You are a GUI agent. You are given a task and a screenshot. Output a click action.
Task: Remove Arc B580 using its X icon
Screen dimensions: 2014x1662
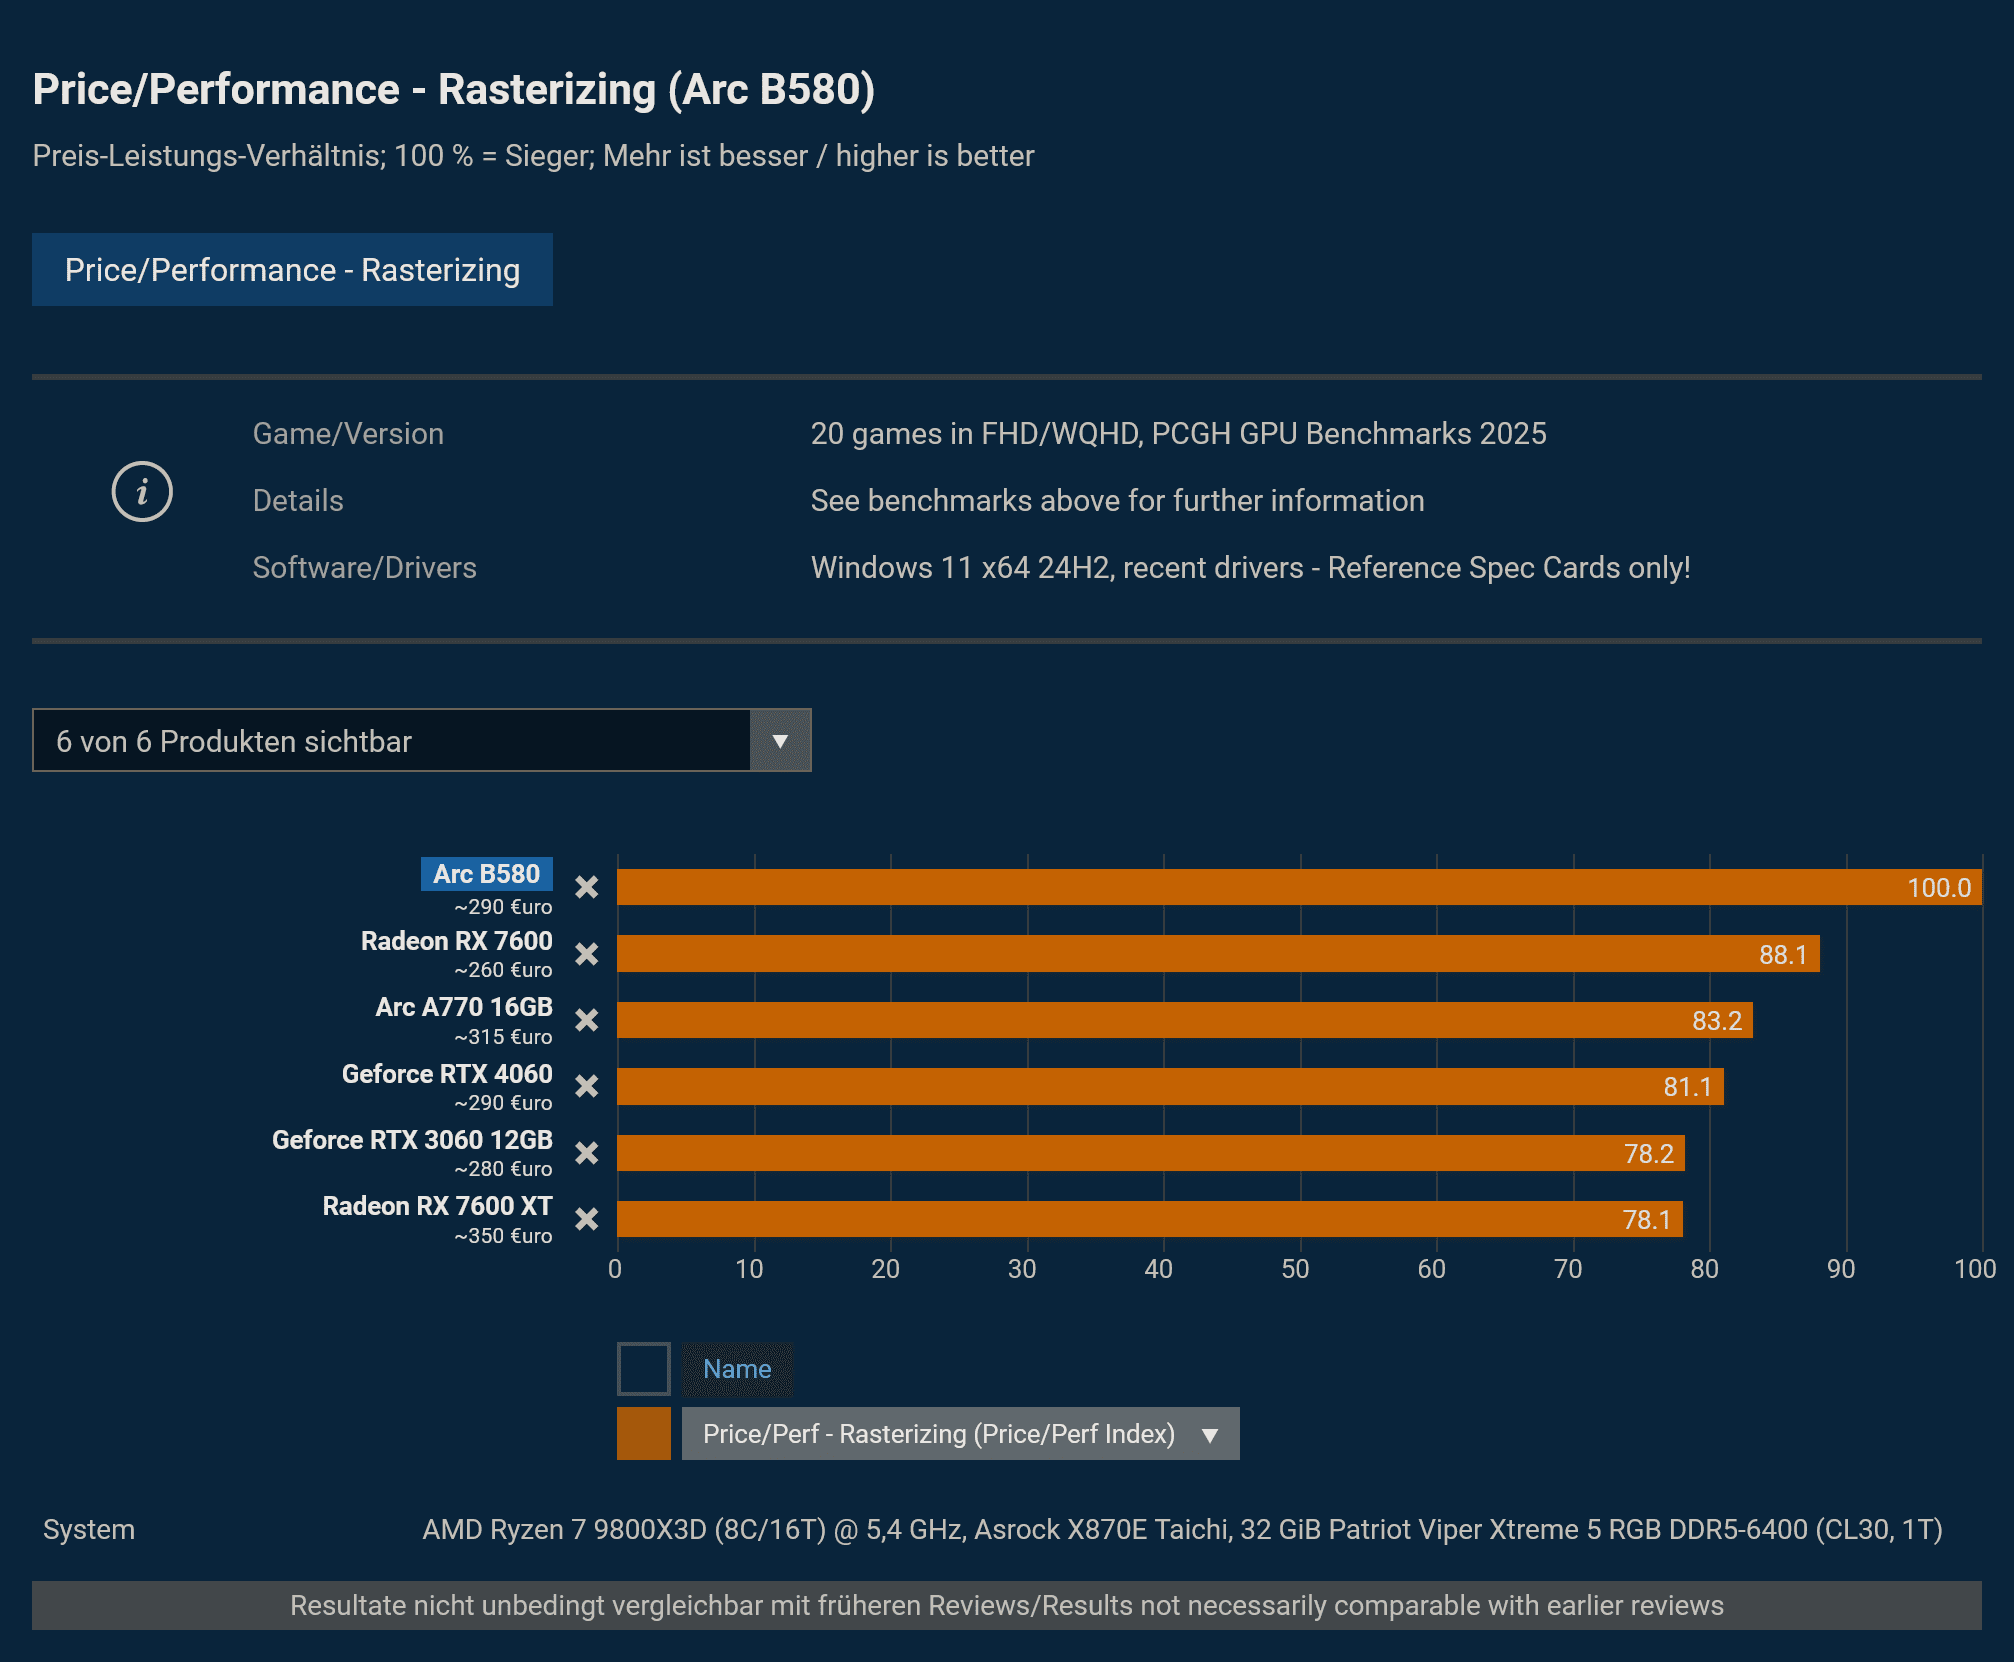pyautogui.click(x=587, y=888)
